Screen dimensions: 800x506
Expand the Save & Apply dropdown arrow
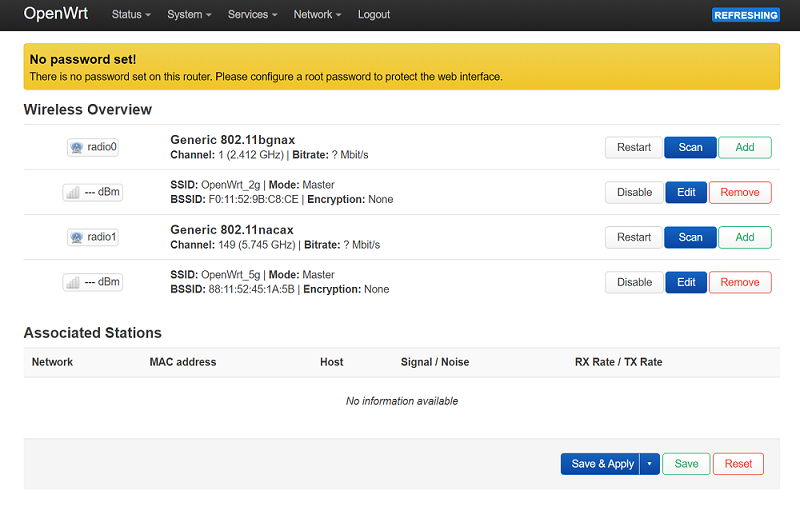pos(649,464)
